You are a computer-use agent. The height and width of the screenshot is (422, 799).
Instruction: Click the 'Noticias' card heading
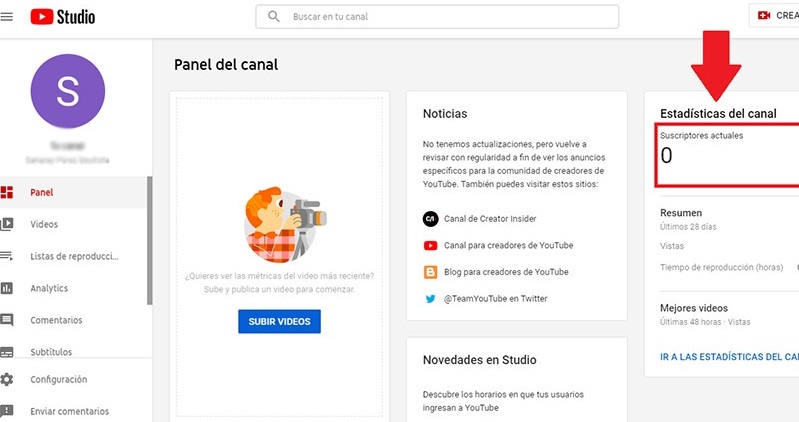[445, 114]
